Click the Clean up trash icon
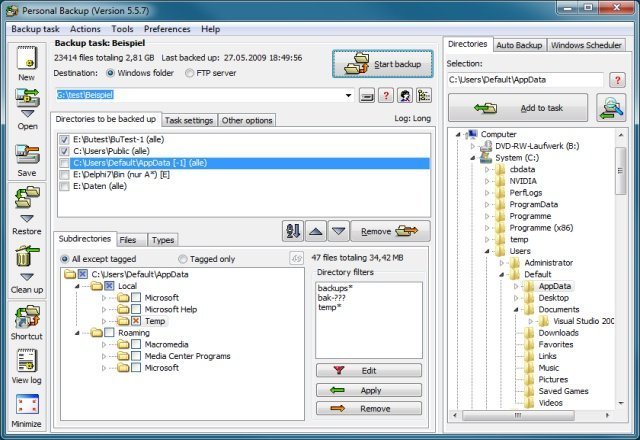 click(x=26, y=265)
